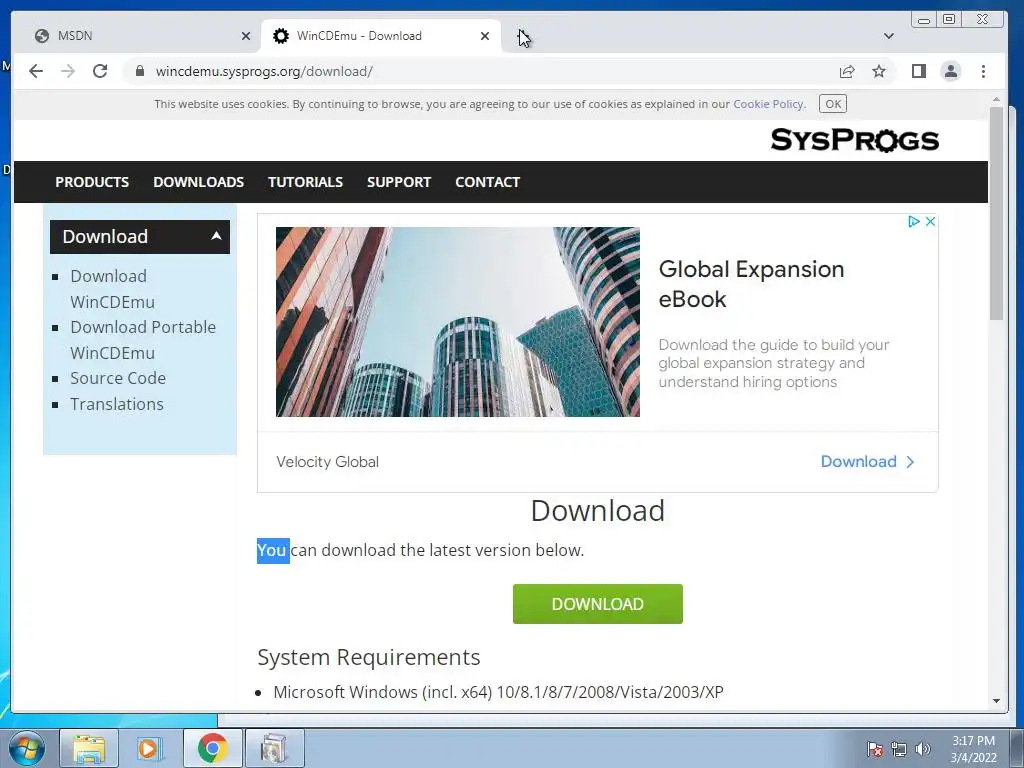
Task: Open Windows Explorer from the taskbar
Action: (89, 748)
